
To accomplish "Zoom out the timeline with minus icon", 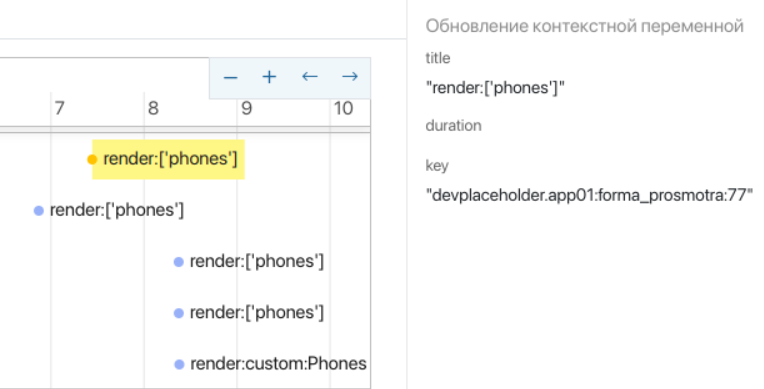I will (230, 77).
